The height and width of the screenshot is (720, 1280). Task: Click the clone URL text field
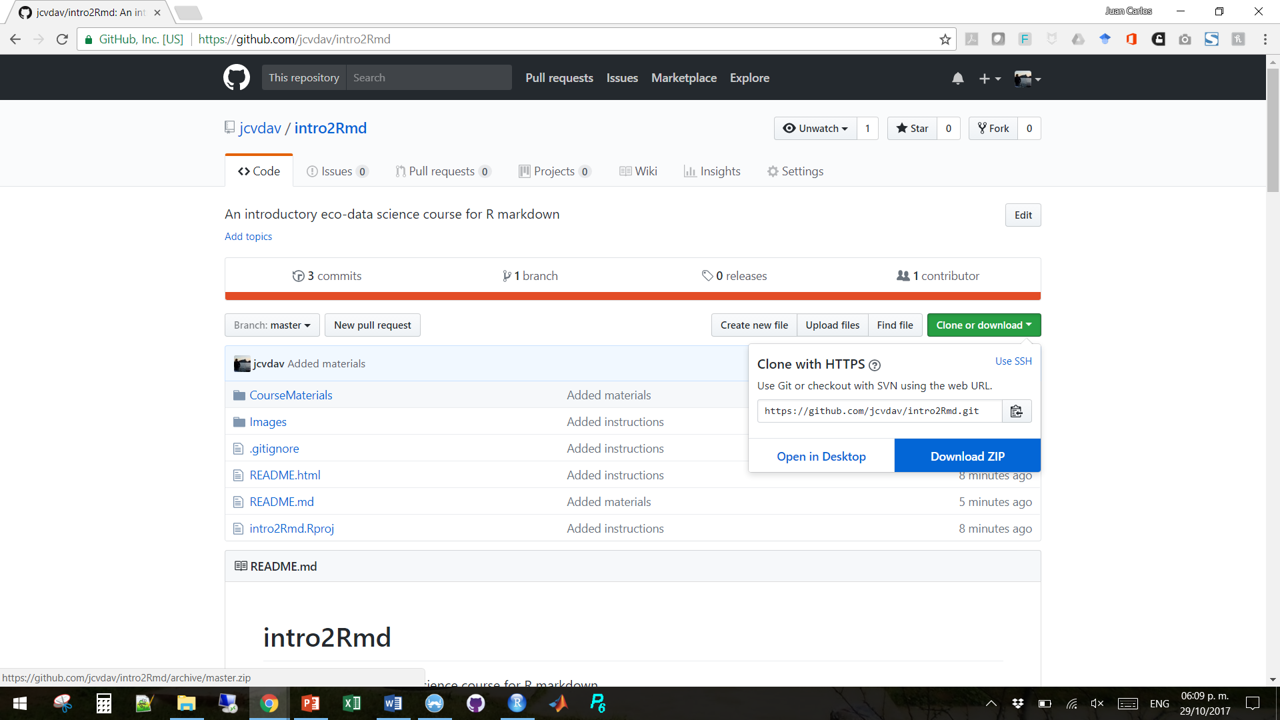click(880, 411)
